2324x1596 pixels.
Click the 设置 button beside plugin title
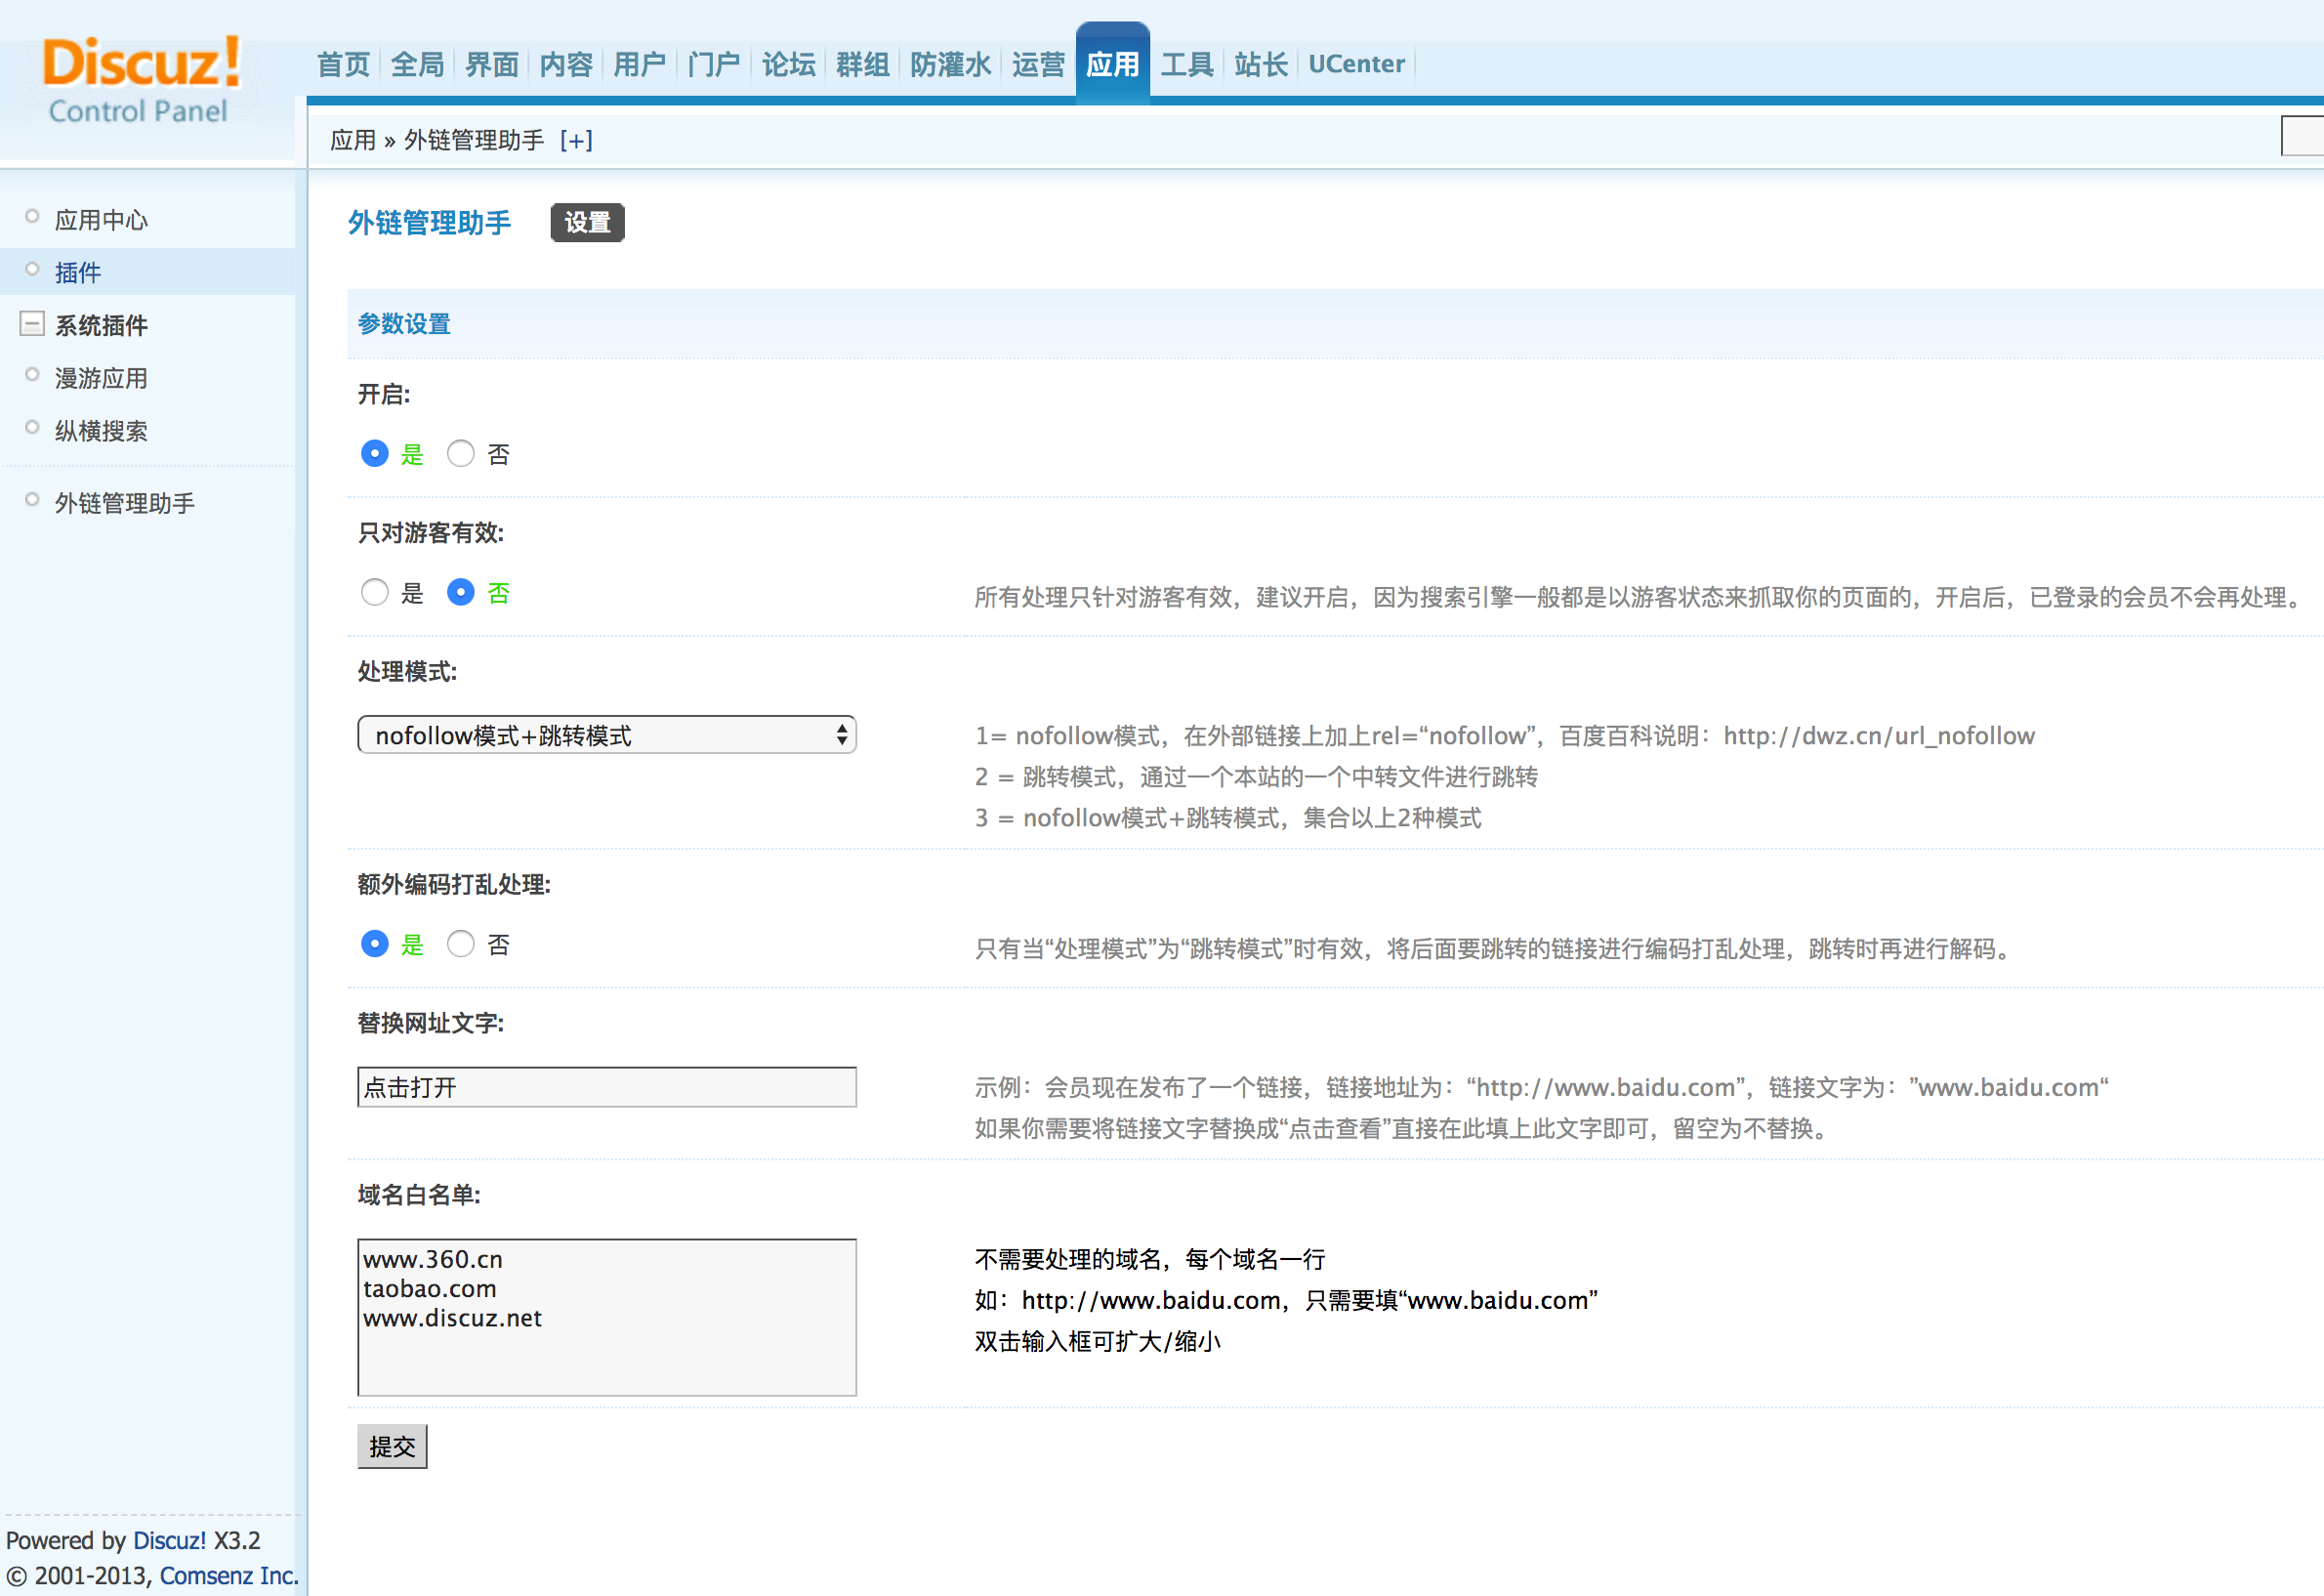(587, 222)
